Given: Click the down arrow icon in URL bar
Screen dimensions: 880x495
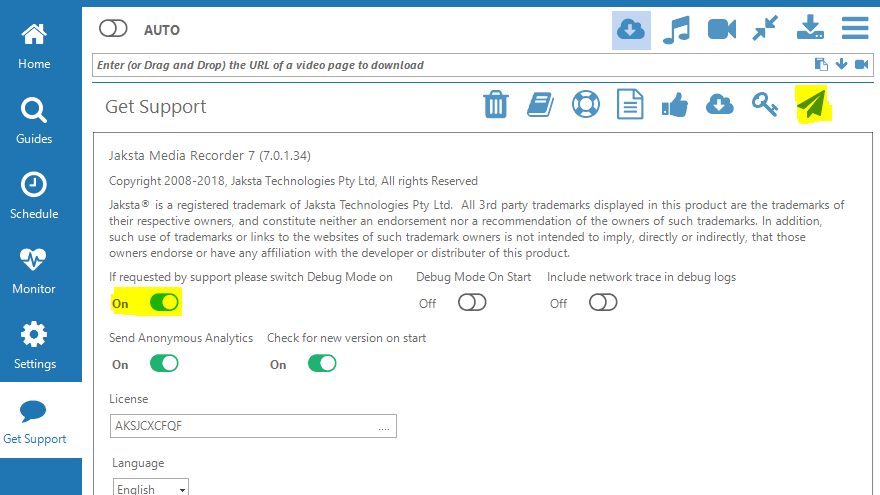Looking at the screenshot, I should coord(841,64).
